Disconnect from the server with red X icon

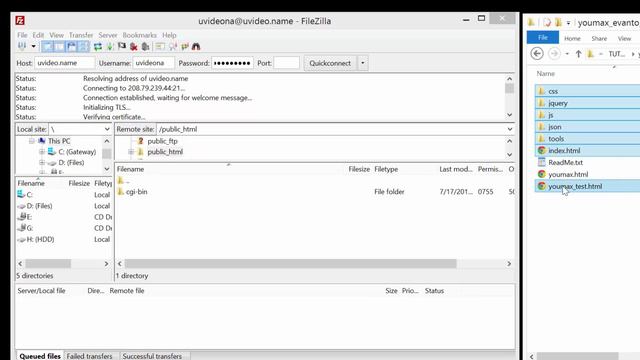point(133,47)
